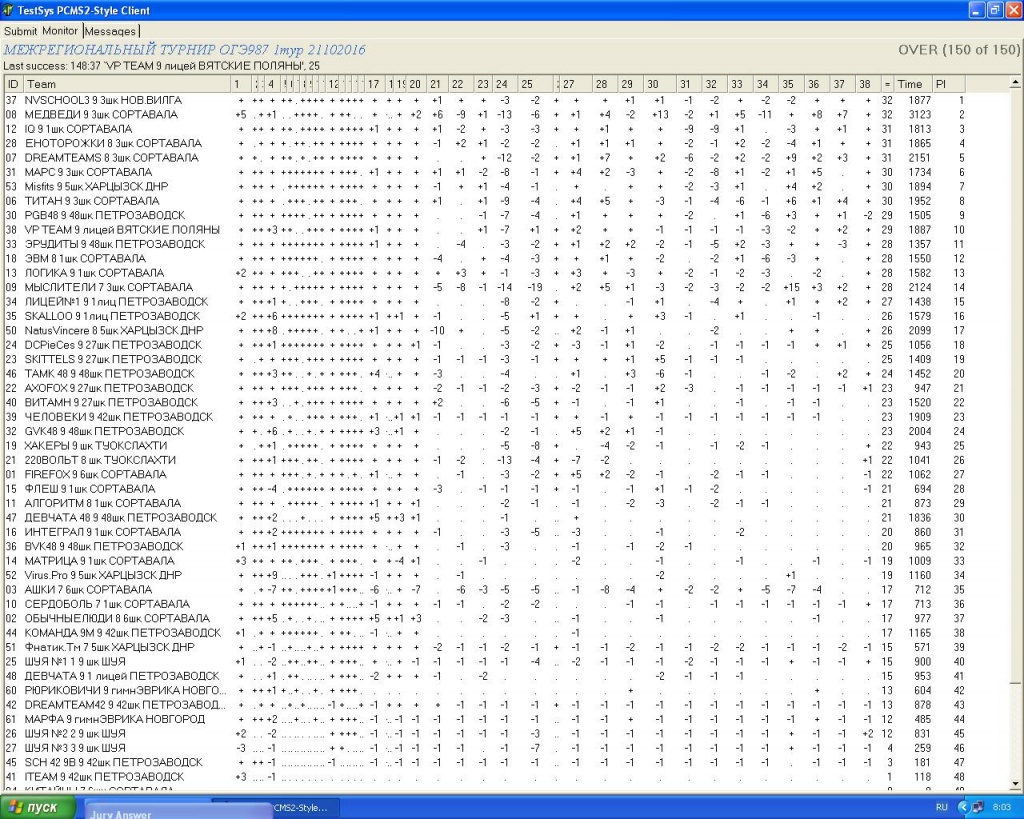The height and width of the screenshot is (819, 1024).
Task: Click the Time column header
Action: pos(913,84)
